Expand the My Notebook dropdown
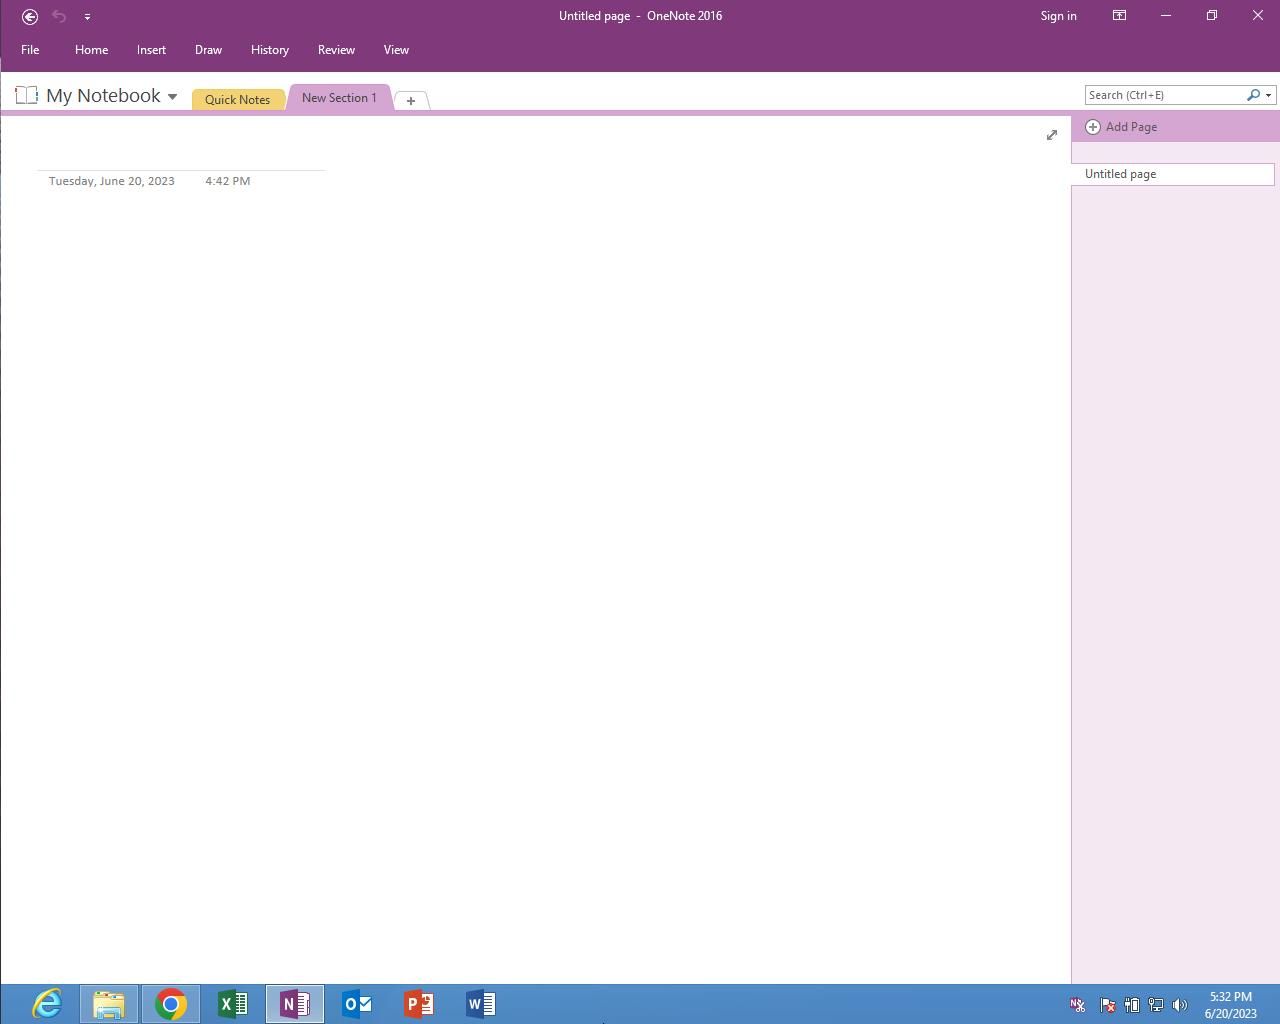Screen dimensions: 1280x1024 click(172, 97)
